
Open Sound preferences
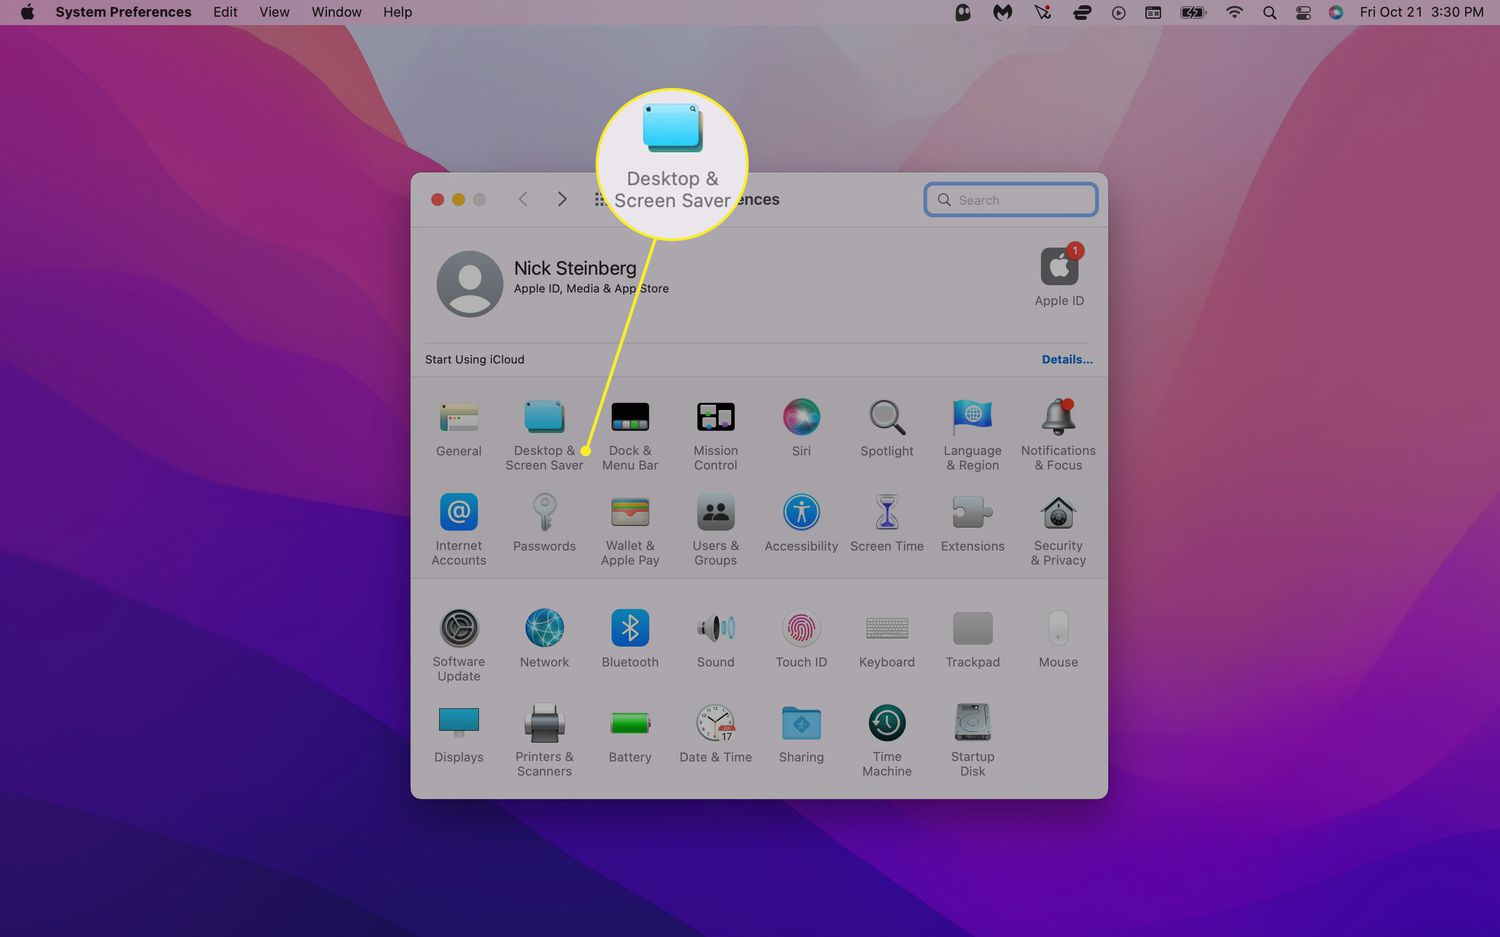pos(716,639)
